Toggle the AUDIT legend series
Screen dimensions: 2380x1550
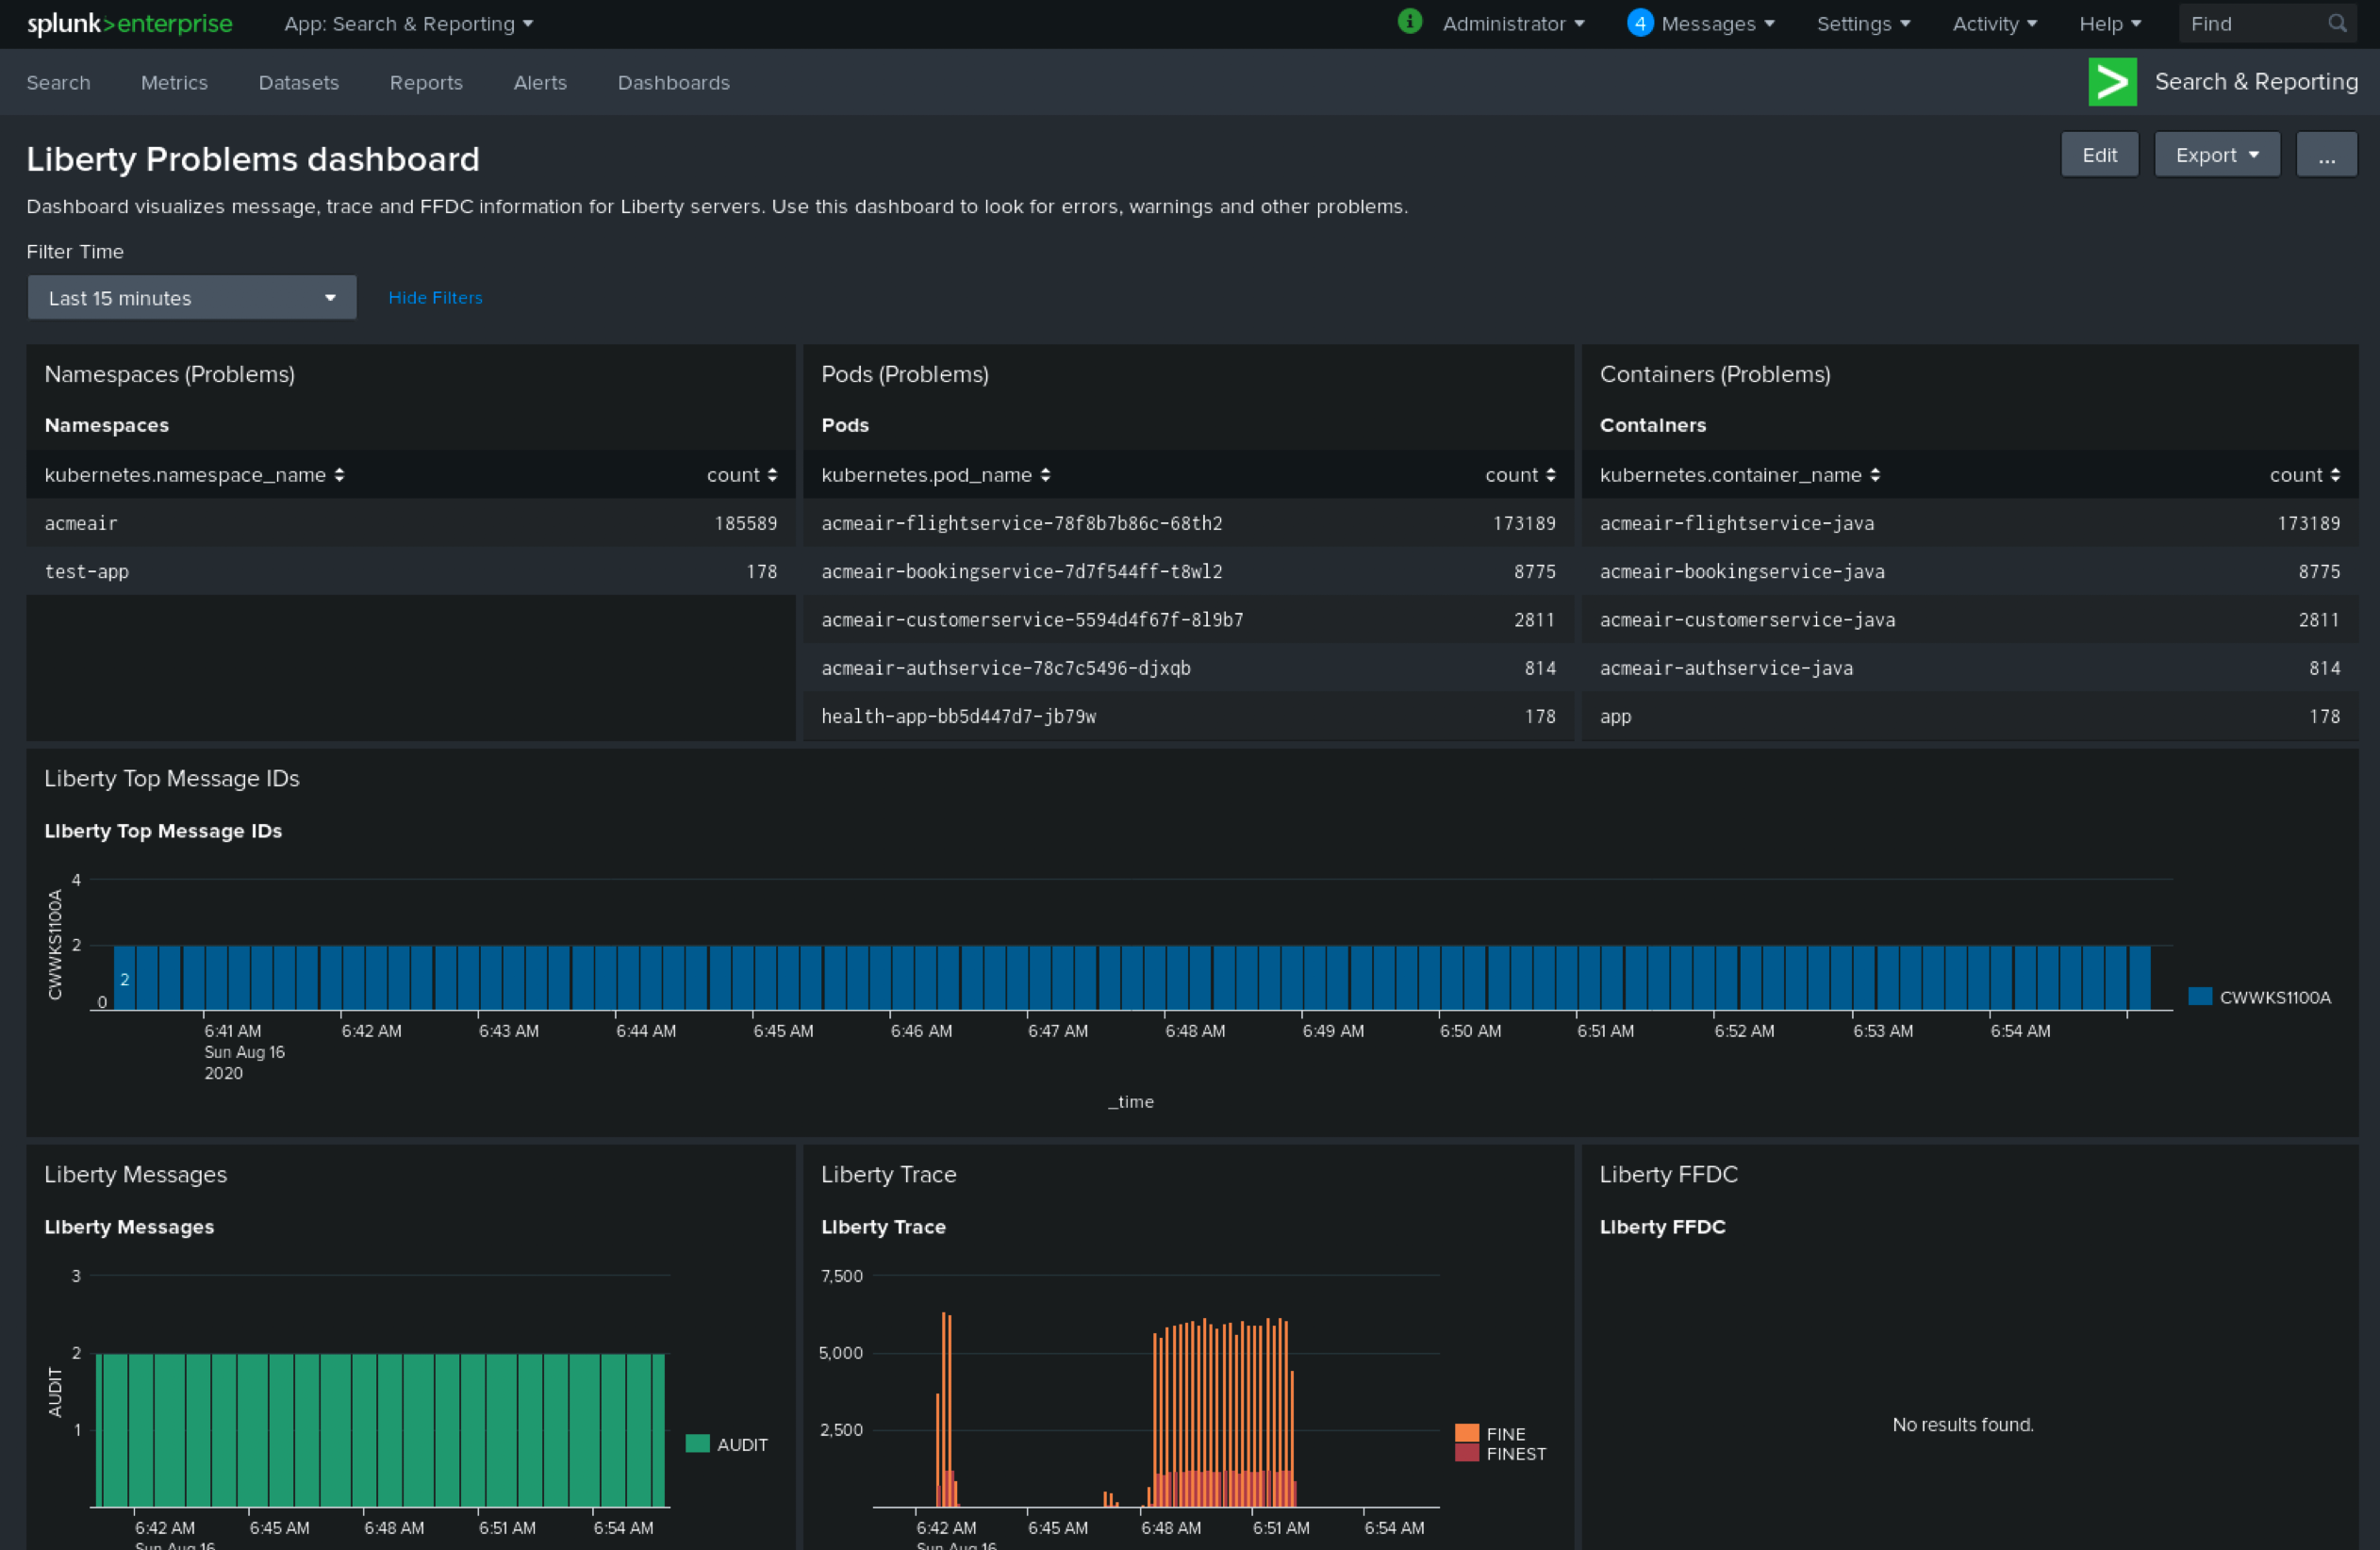point(741,1444)
